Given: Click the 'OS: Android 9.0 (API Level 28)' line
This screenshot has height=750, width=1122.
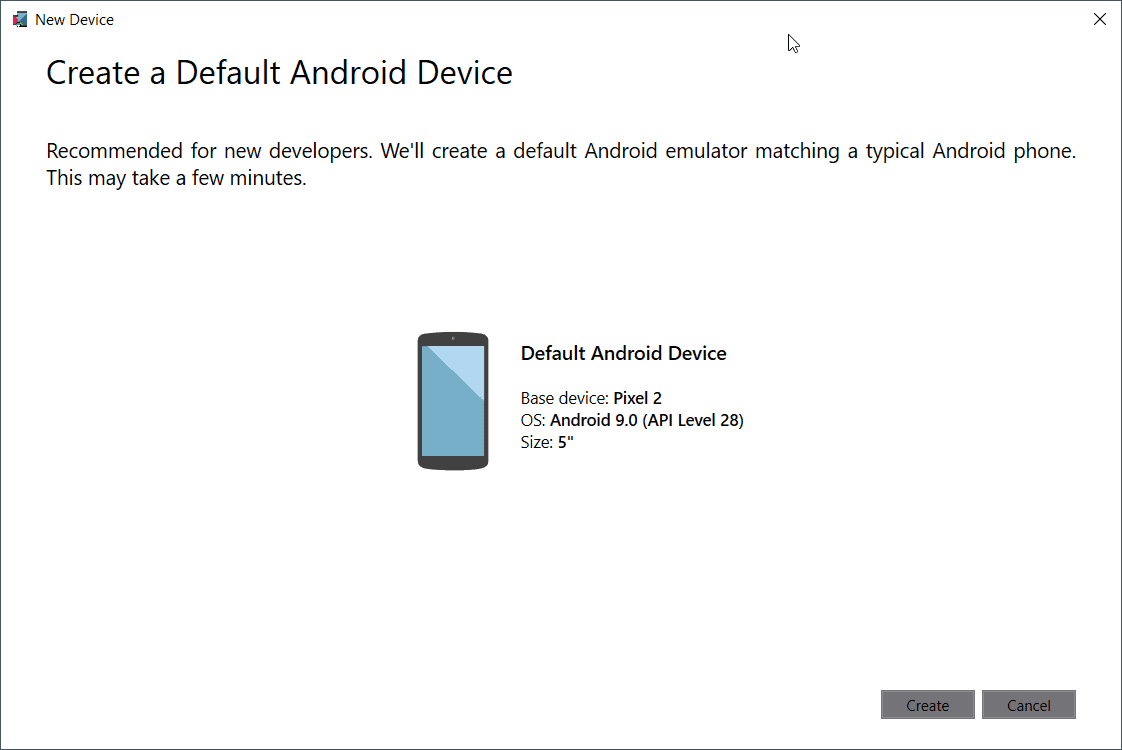Looking at the screenshot, I should pyautogui.click(x=633, y=420).
